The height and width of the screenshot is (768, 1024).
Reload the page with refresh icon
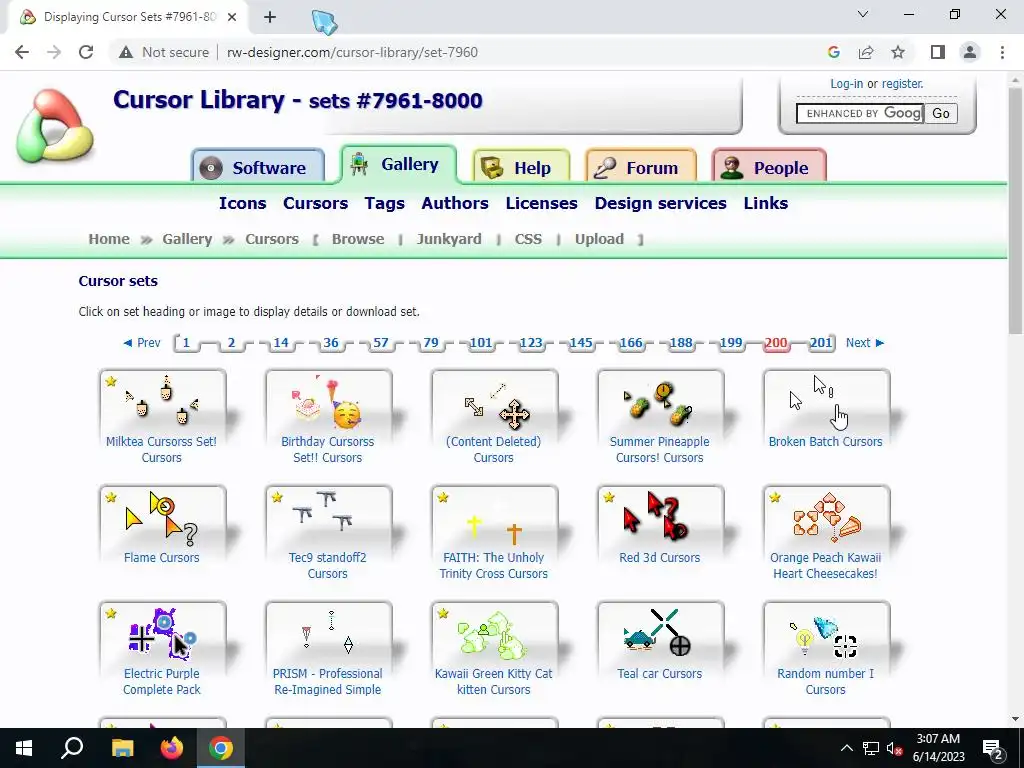(86, 52)
